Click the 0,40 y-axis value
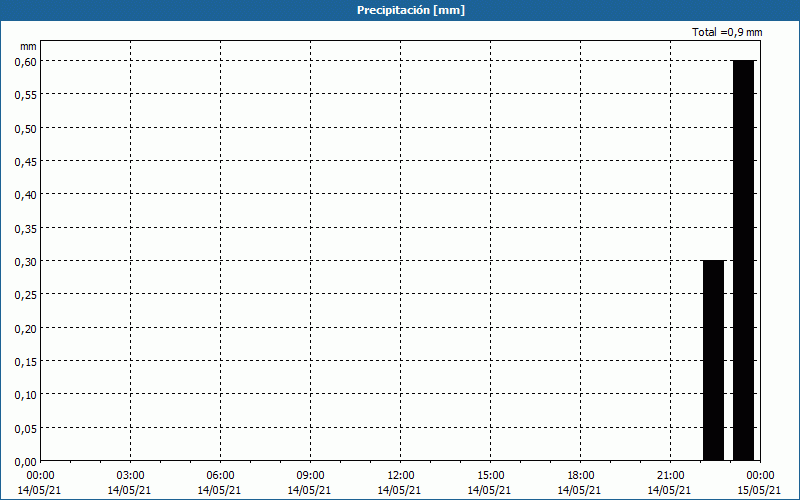This screenshot has width=800, height=500. [26, 195]
